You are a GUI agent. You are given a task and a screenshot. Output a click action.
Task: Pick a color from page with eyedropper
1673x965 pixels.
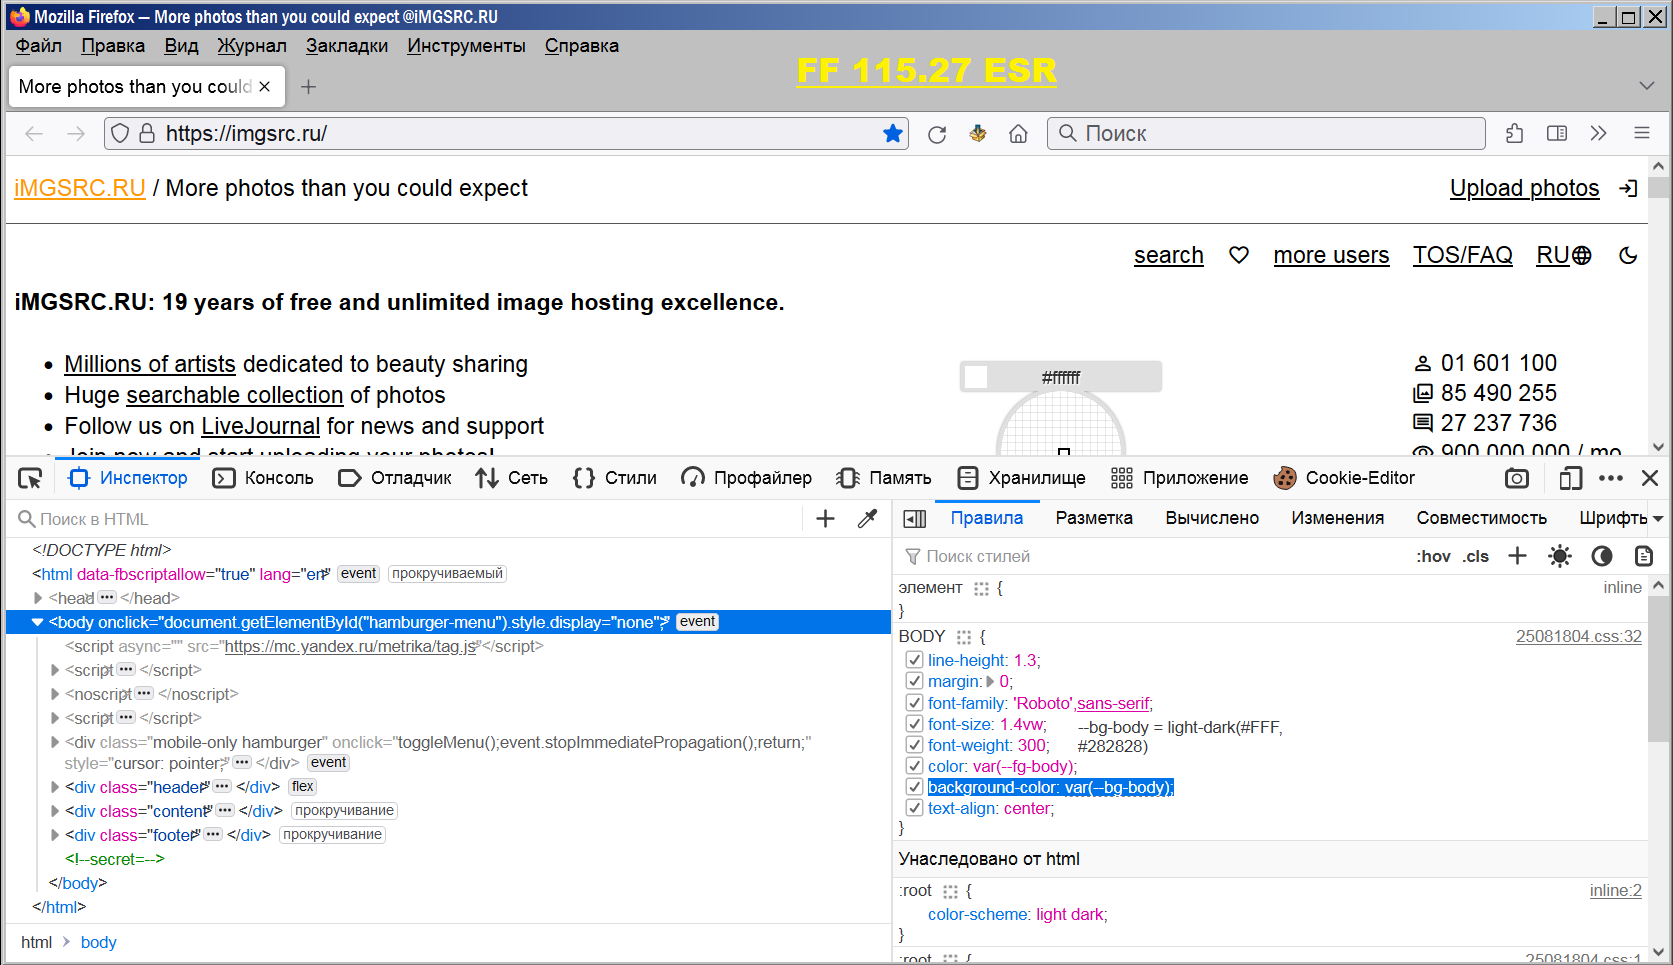point(868,518)
